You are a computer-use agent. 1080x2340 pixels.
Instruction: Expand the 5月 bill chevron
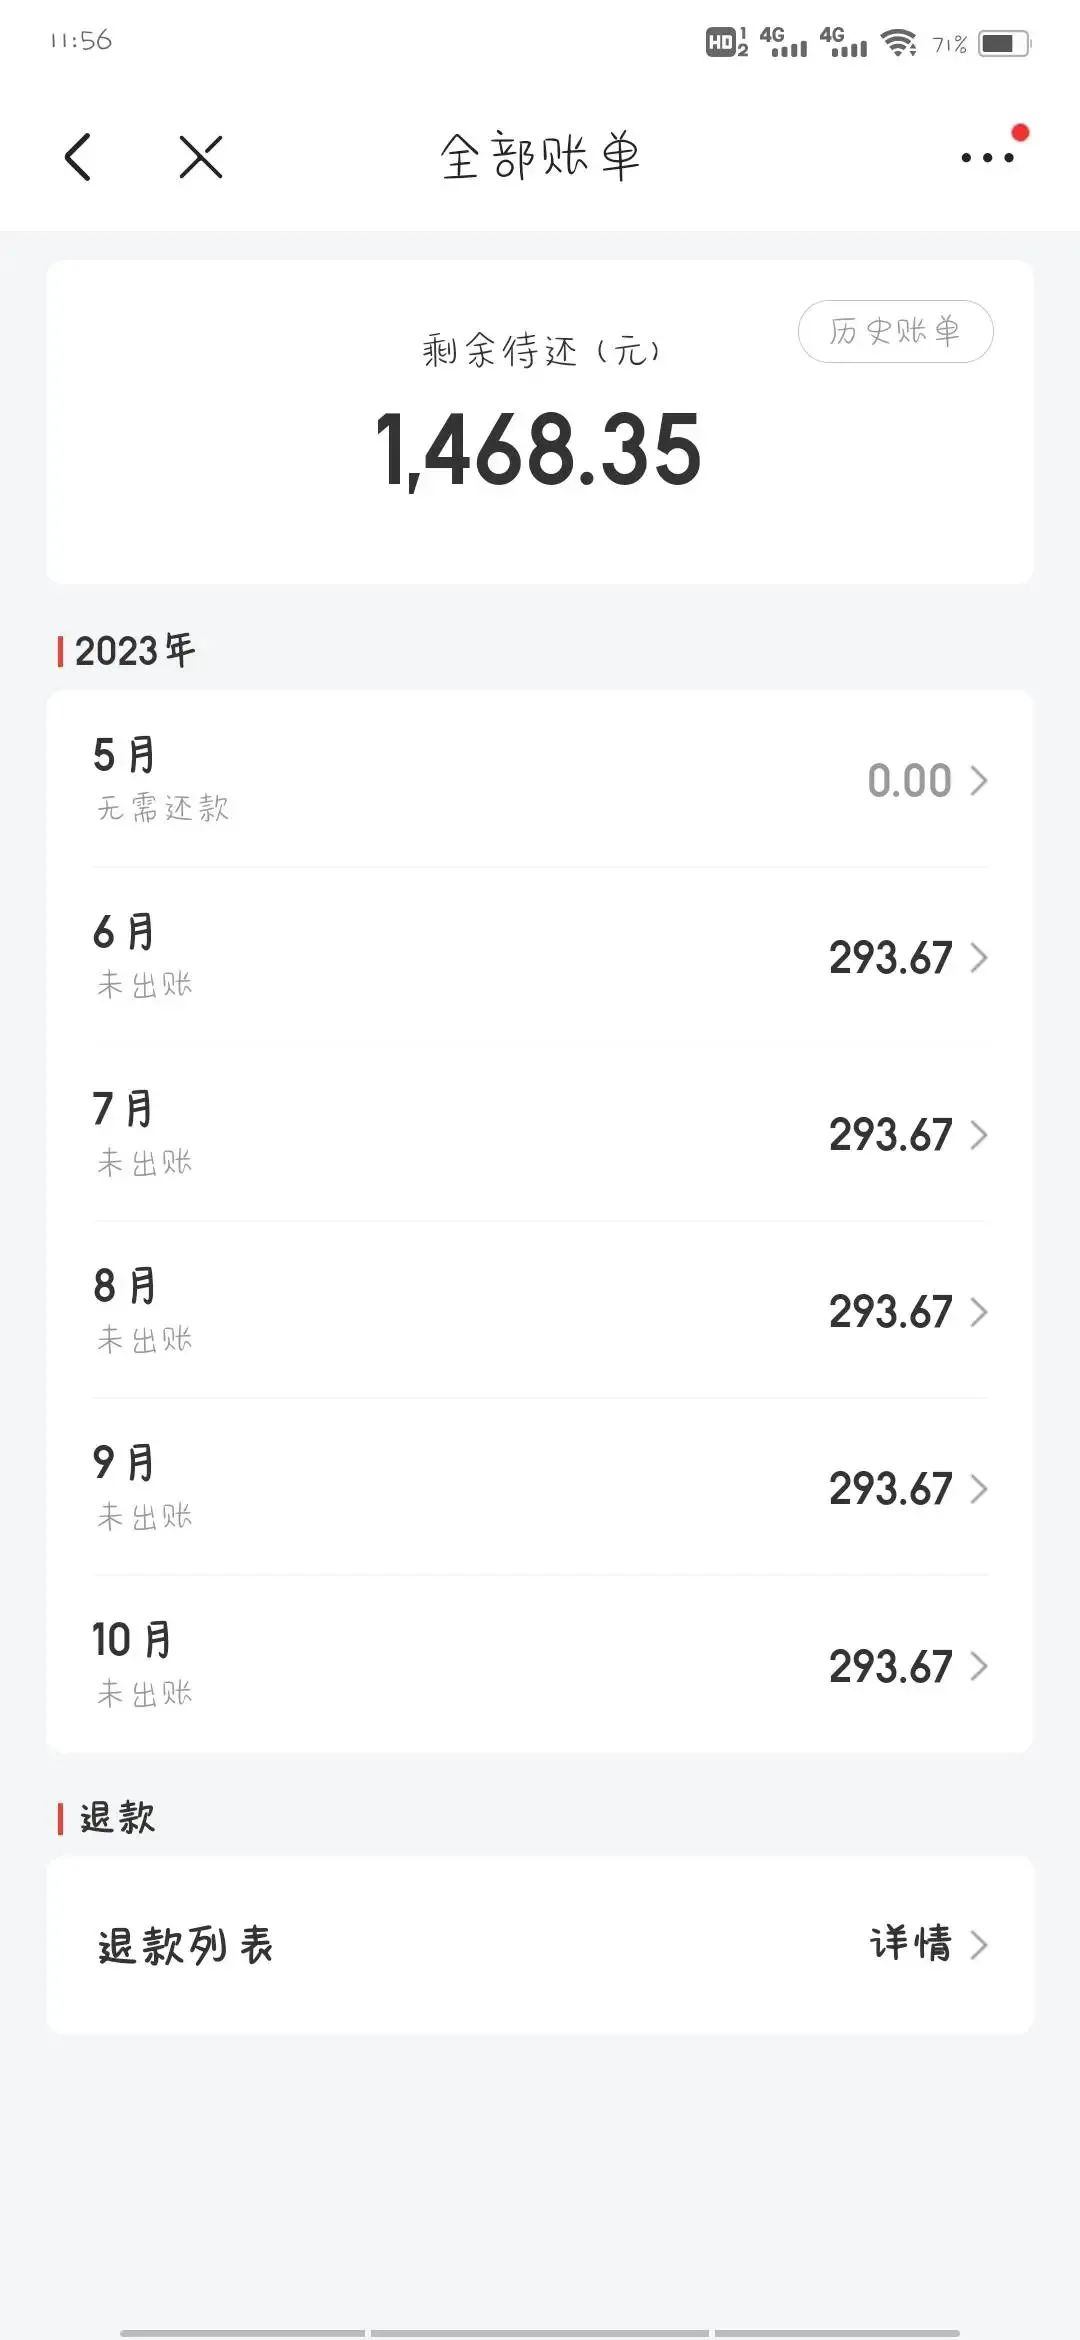(979, 781)
